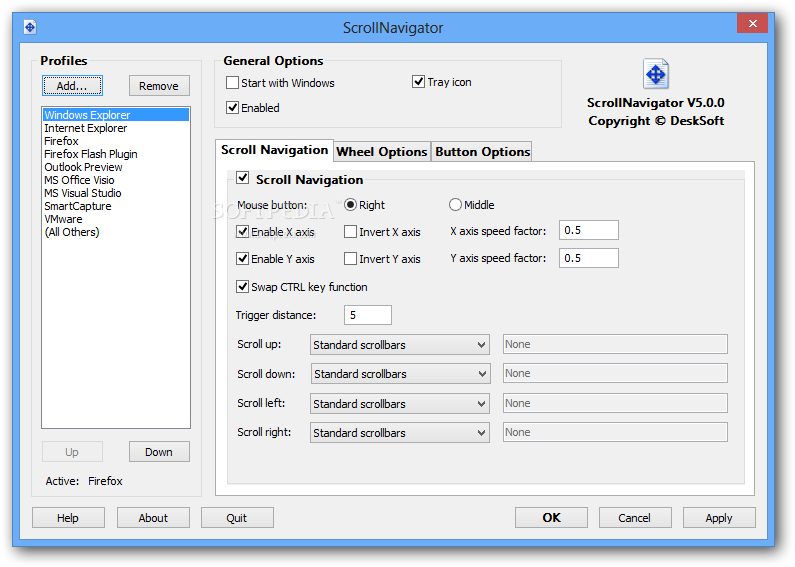The image size is (795, 567).
Task: Select the MS Office Visio profile
Action: (x=116, y=180)
